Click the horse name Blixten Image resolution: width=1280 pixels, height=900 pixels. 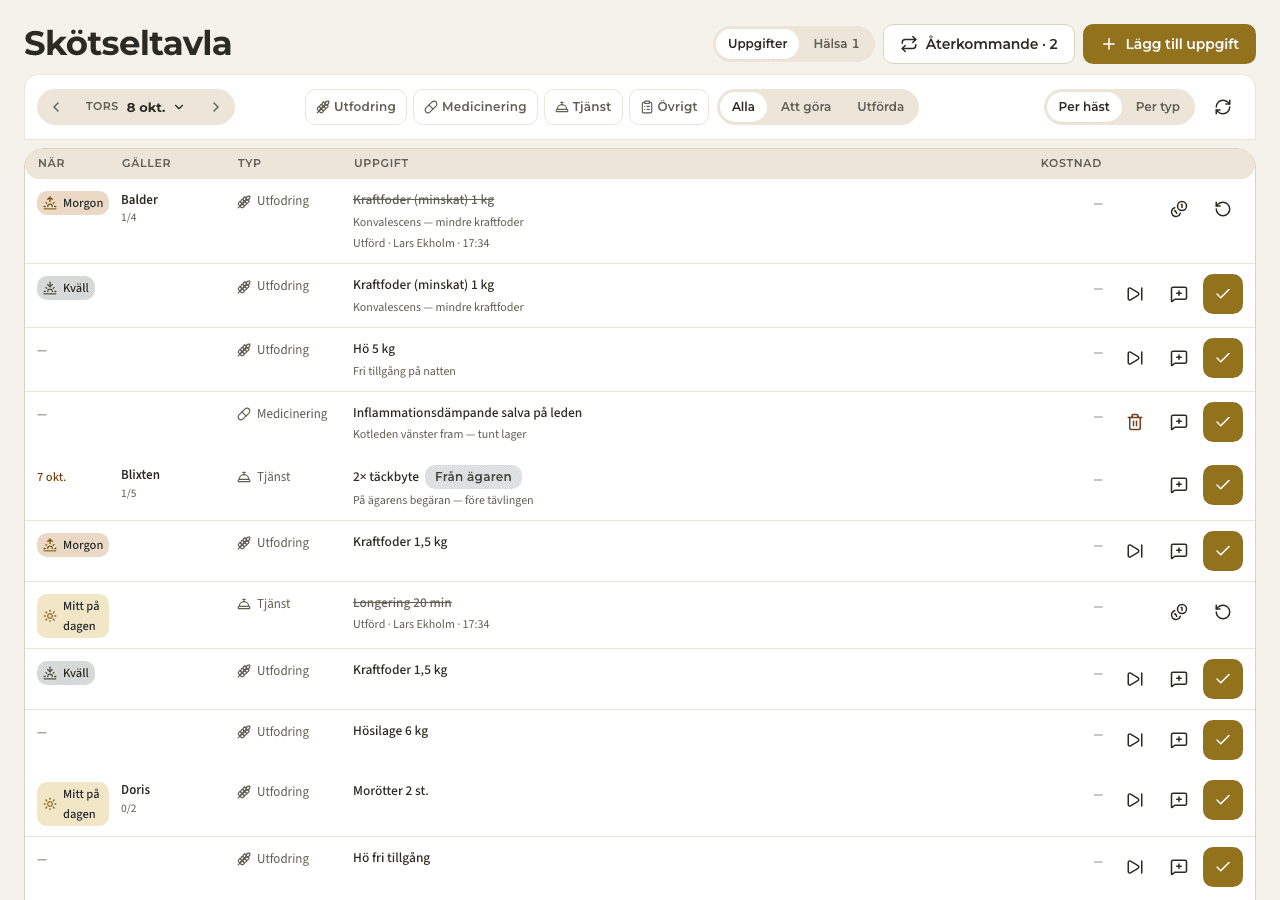tap(141, 475)
